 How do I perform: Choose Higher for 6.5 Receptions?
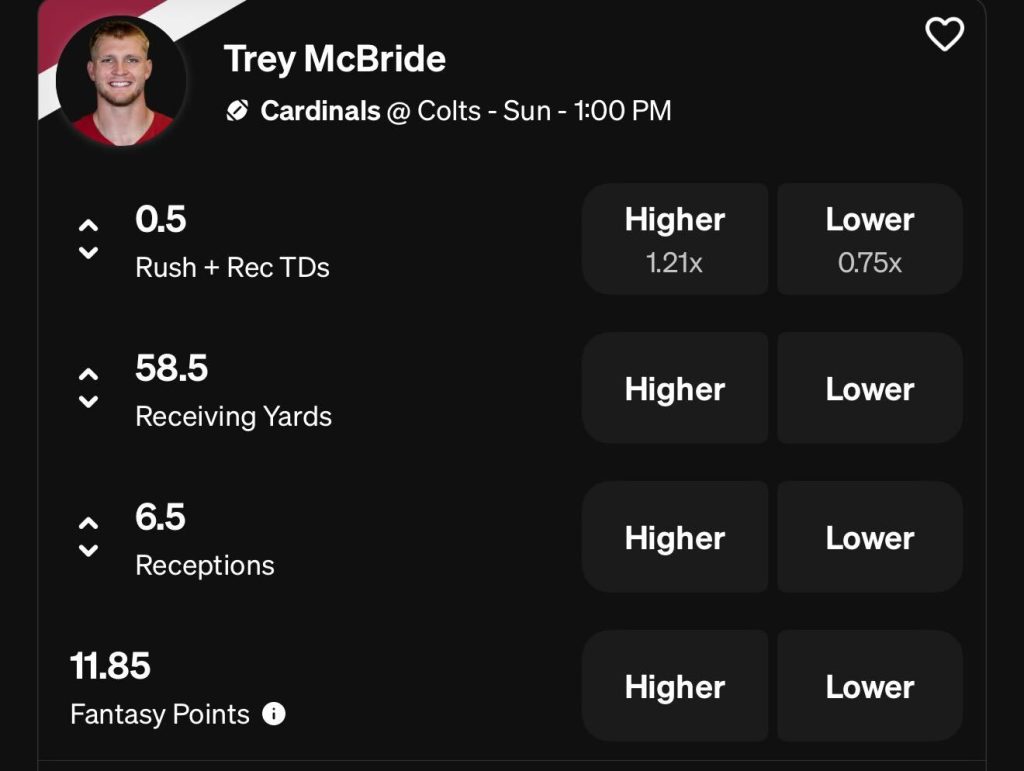point(675,537)
